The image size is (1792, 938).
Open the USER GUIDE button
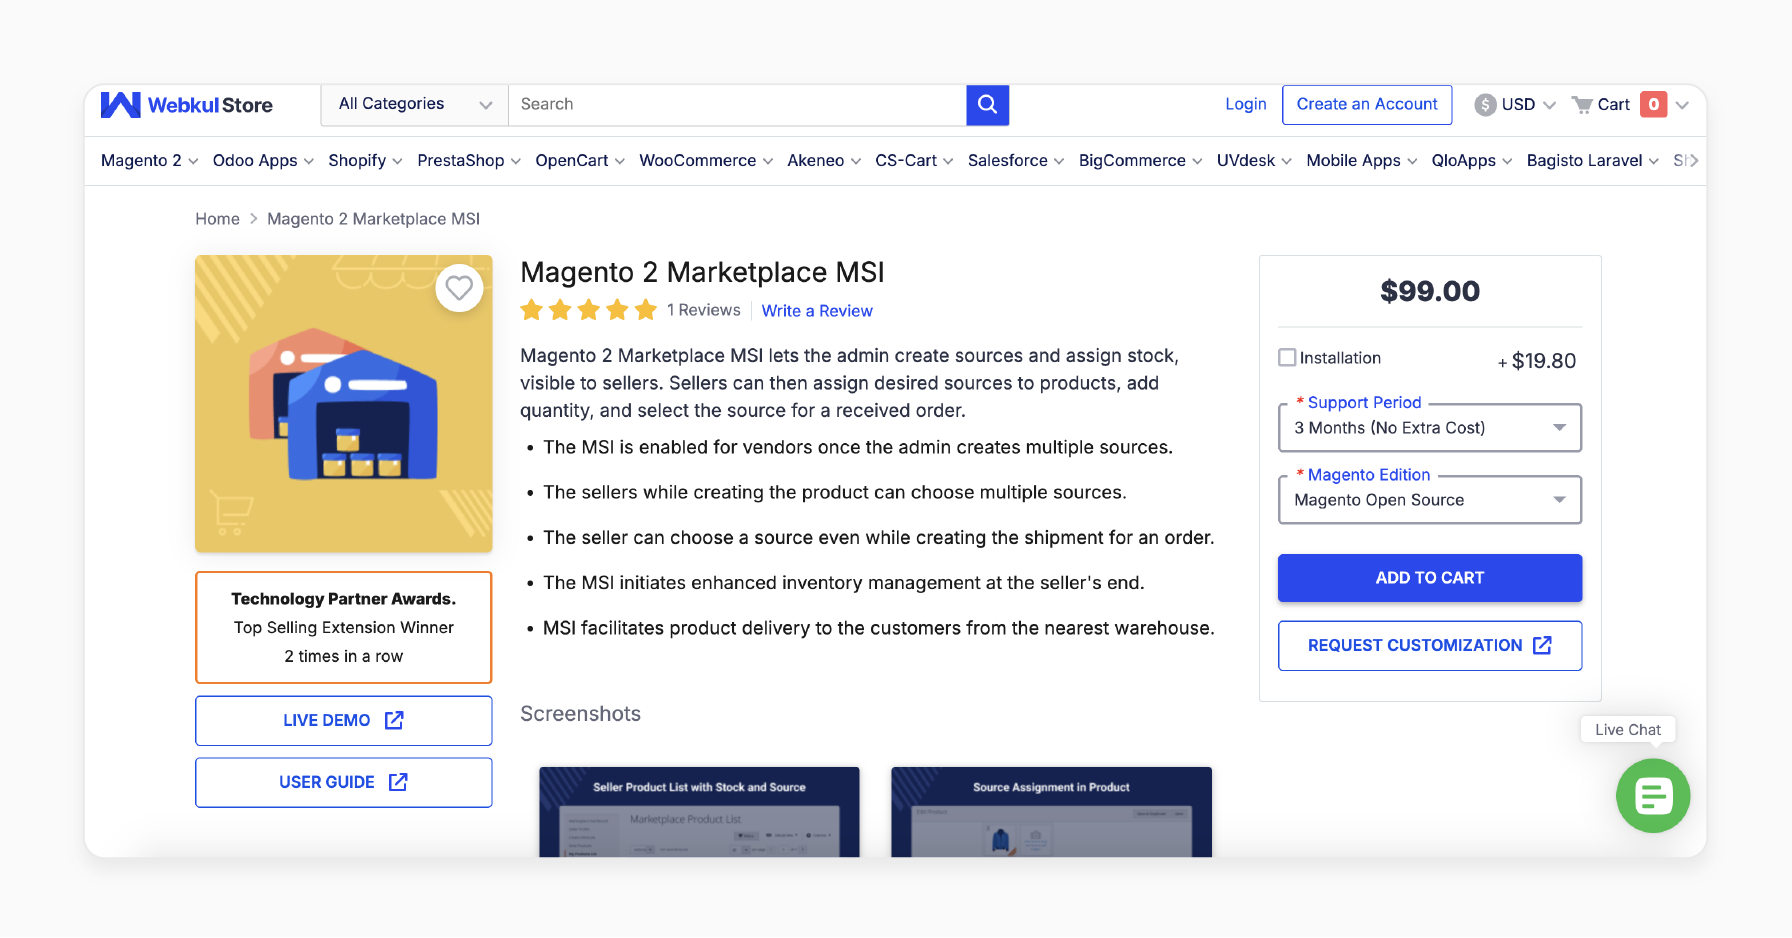[343, 783]
